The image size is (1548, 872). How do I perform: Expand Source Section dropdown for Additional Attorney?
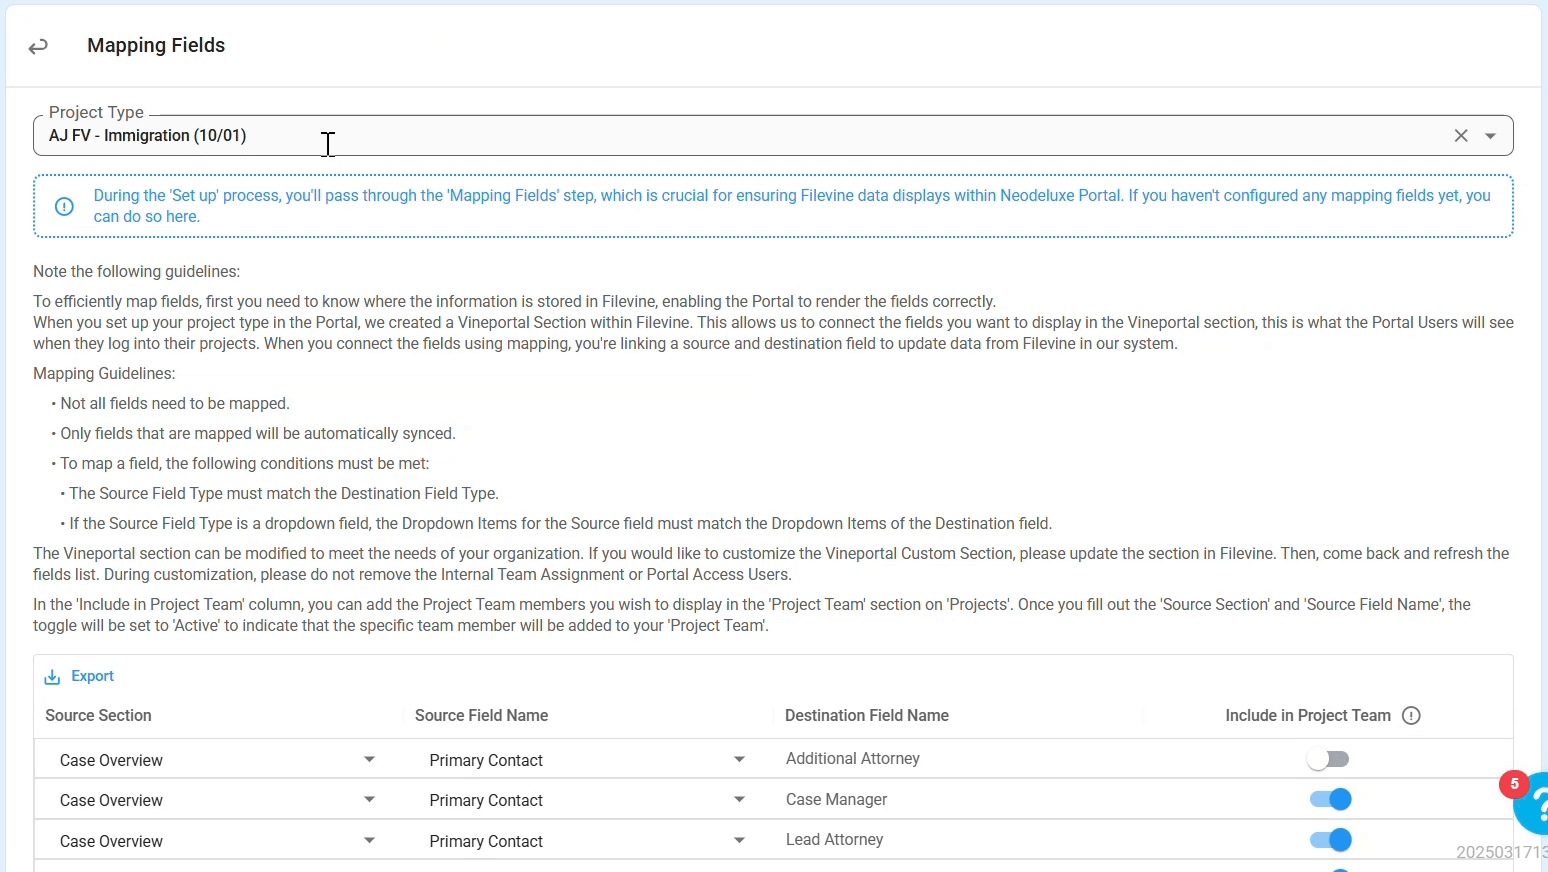(x=369, y=760)
